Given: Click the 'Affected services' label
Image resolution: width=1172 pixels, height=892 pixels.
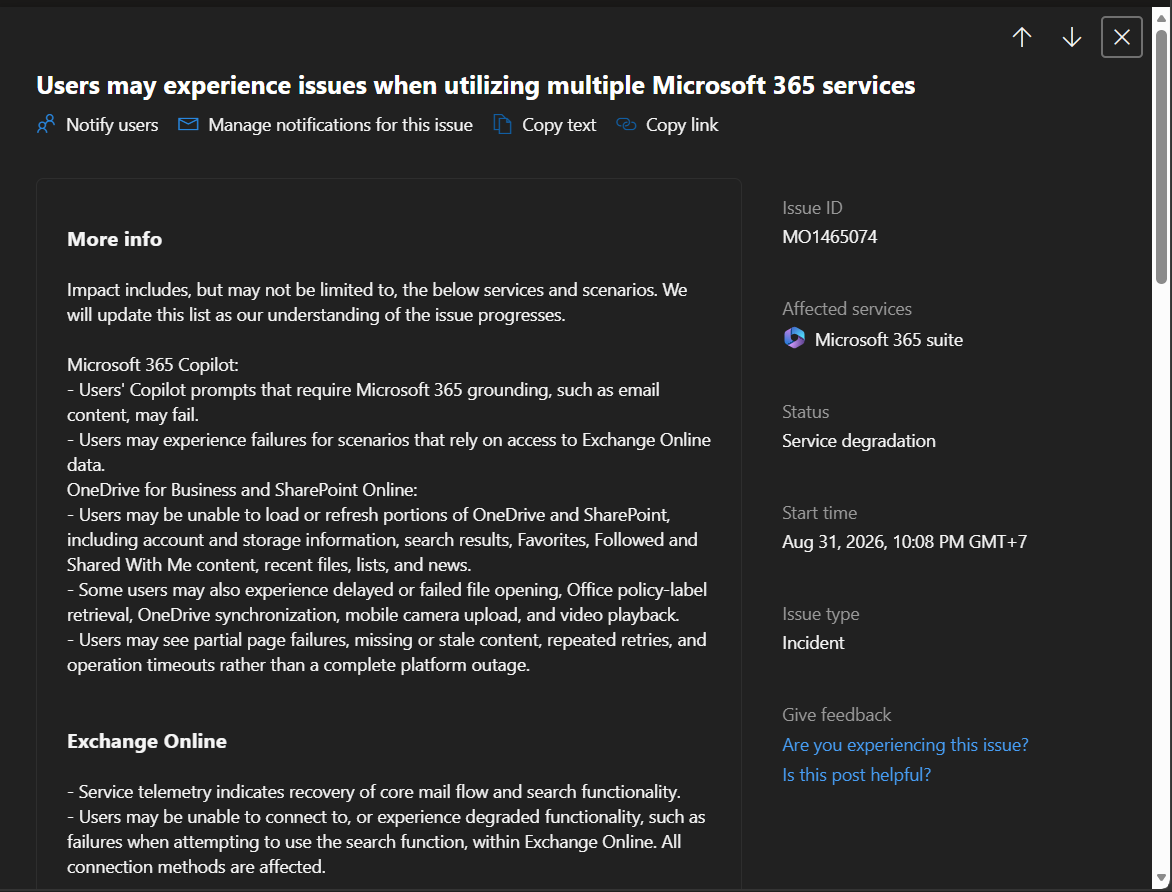Looking at the screenshot, I should [847, 309].
